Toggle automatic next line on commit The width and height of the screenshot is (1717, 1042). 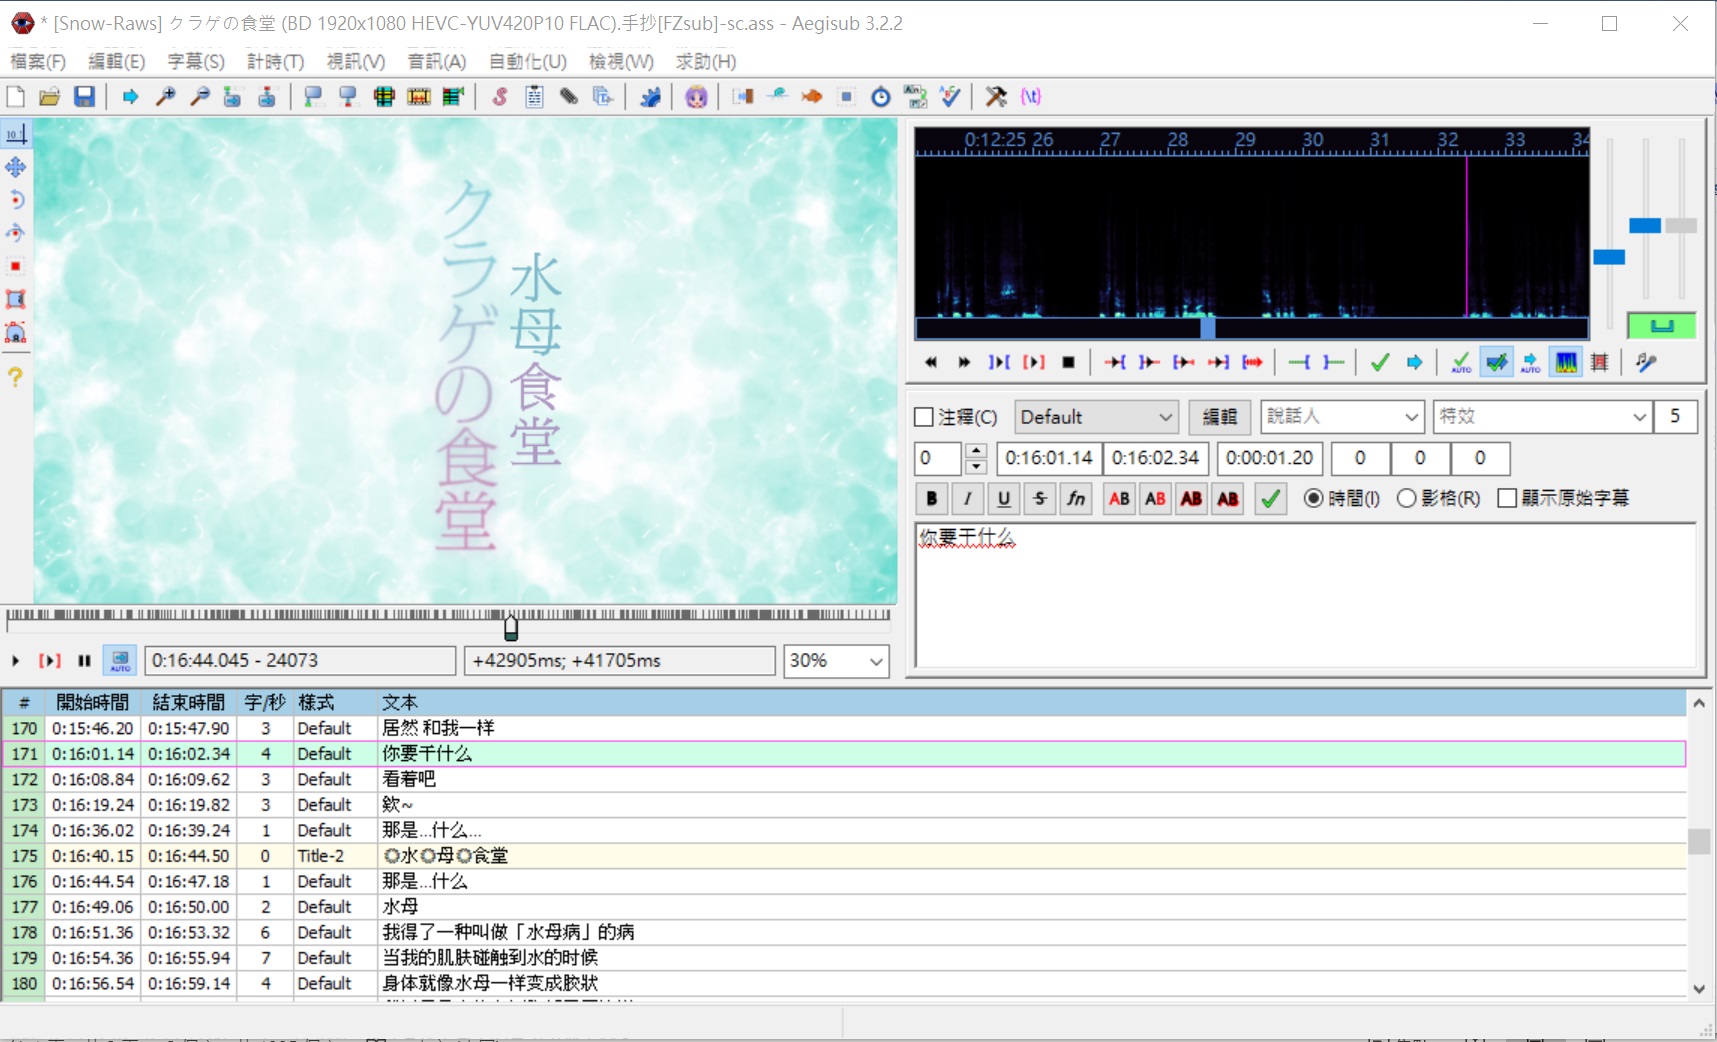coord(1496,362)
